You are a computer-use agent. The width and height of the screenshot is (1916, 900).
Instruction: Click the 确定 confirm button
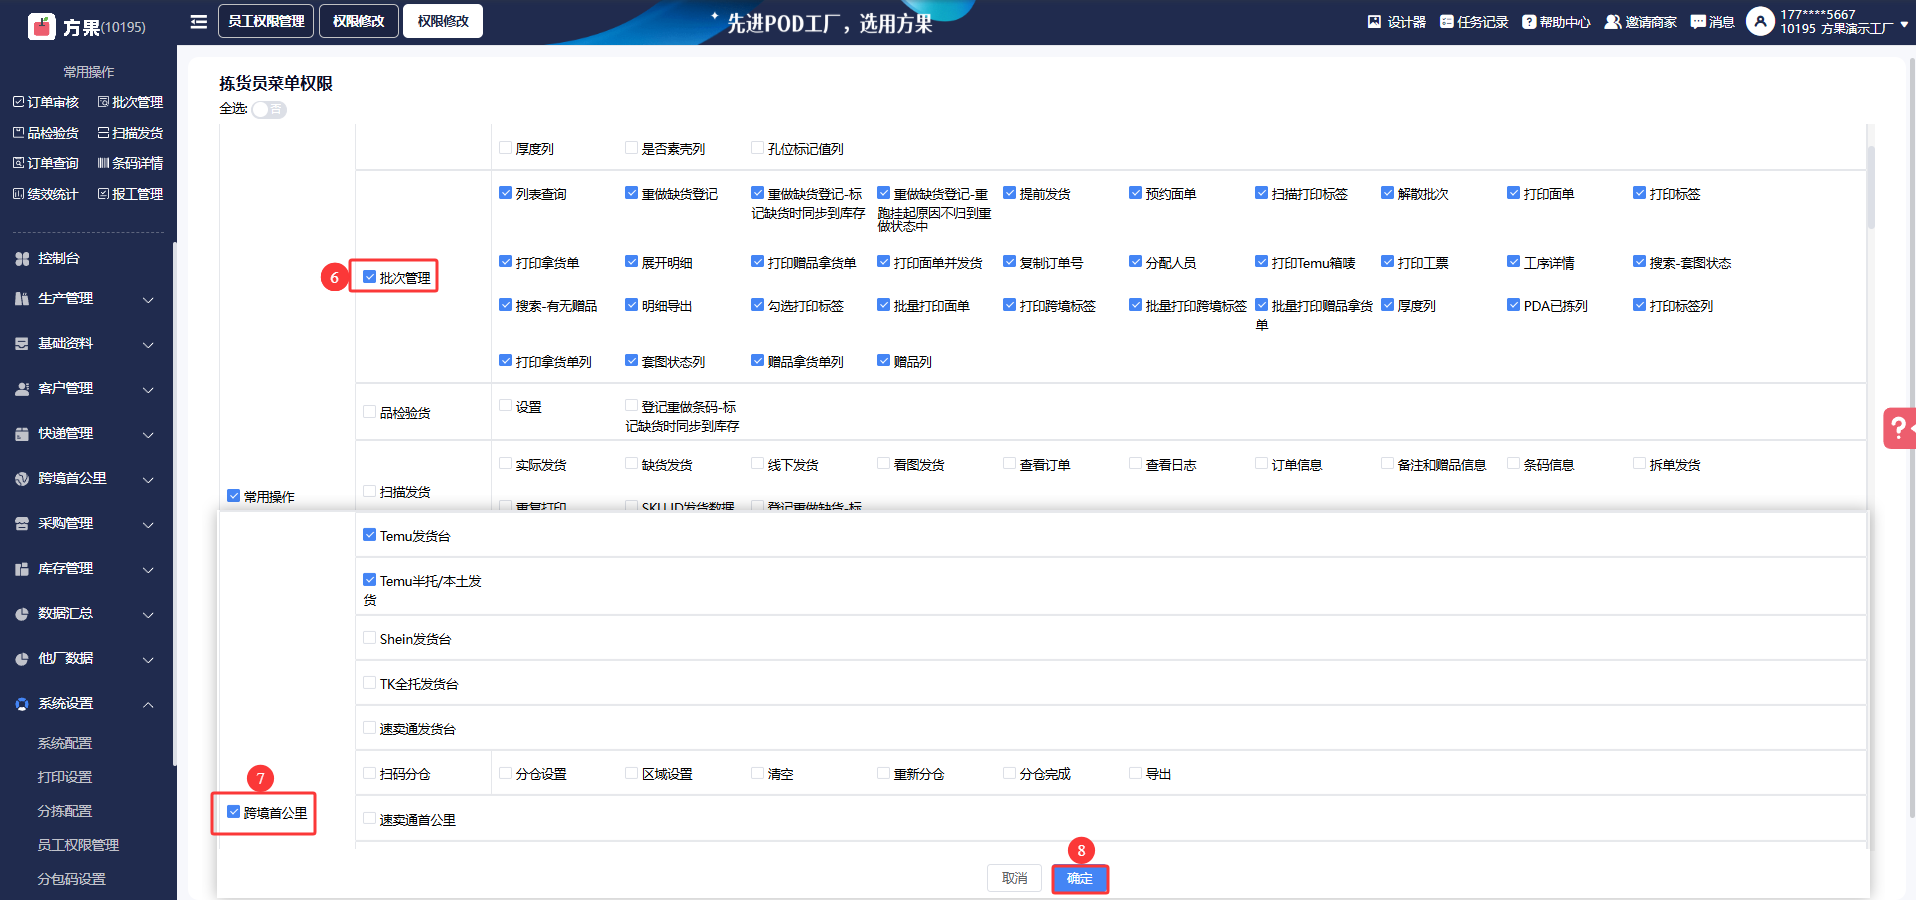point(1080,878)
